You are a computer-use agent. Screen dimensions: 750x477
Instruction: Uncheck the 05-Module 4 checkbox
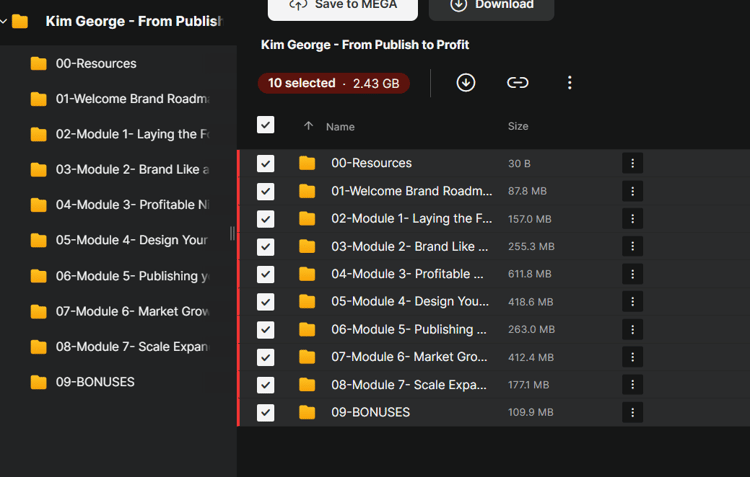[265, 302]
